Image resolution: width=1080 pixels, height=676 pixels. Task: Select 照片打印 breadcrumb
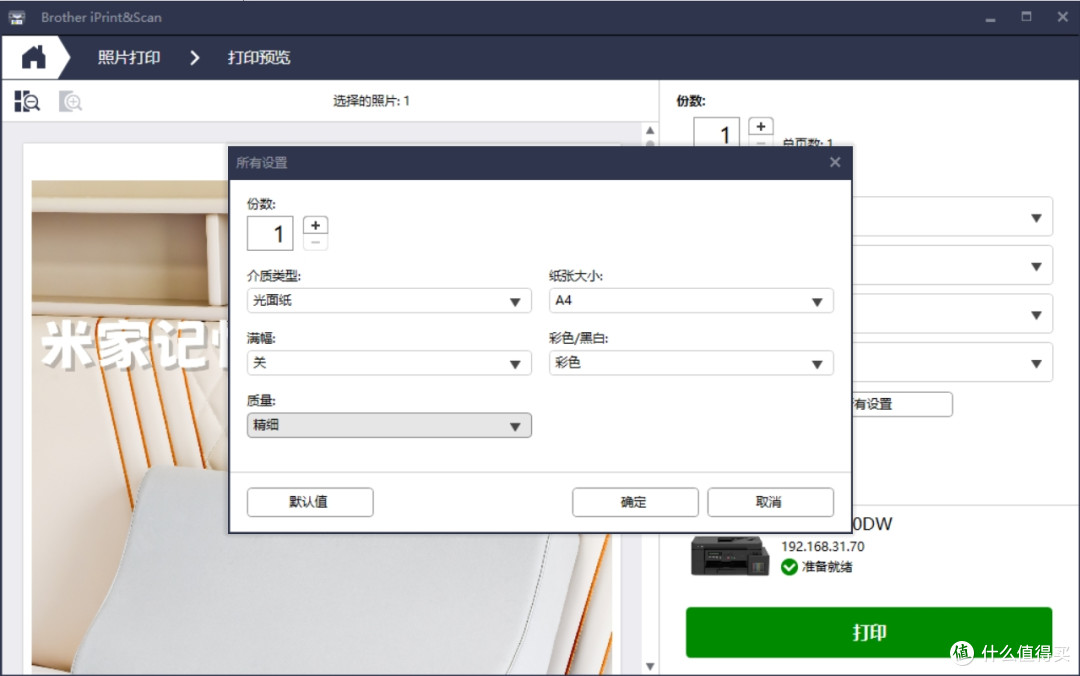click(x=129, y=57)
